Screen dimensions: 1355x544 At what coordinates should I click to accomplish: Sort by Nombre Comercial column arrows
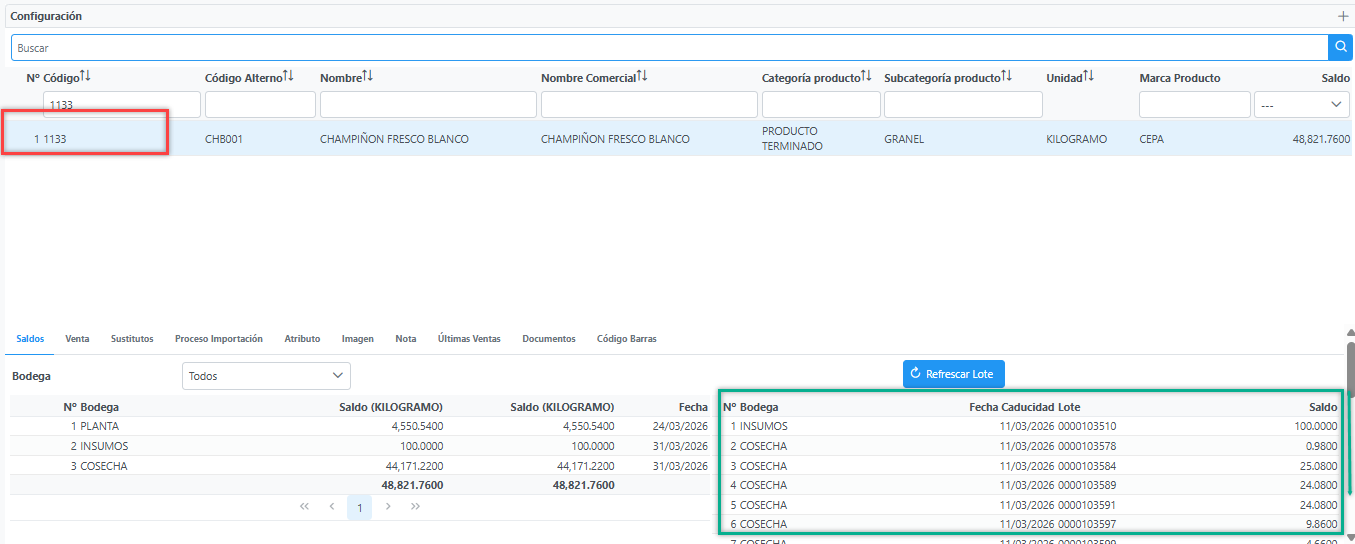coord(642,77)
